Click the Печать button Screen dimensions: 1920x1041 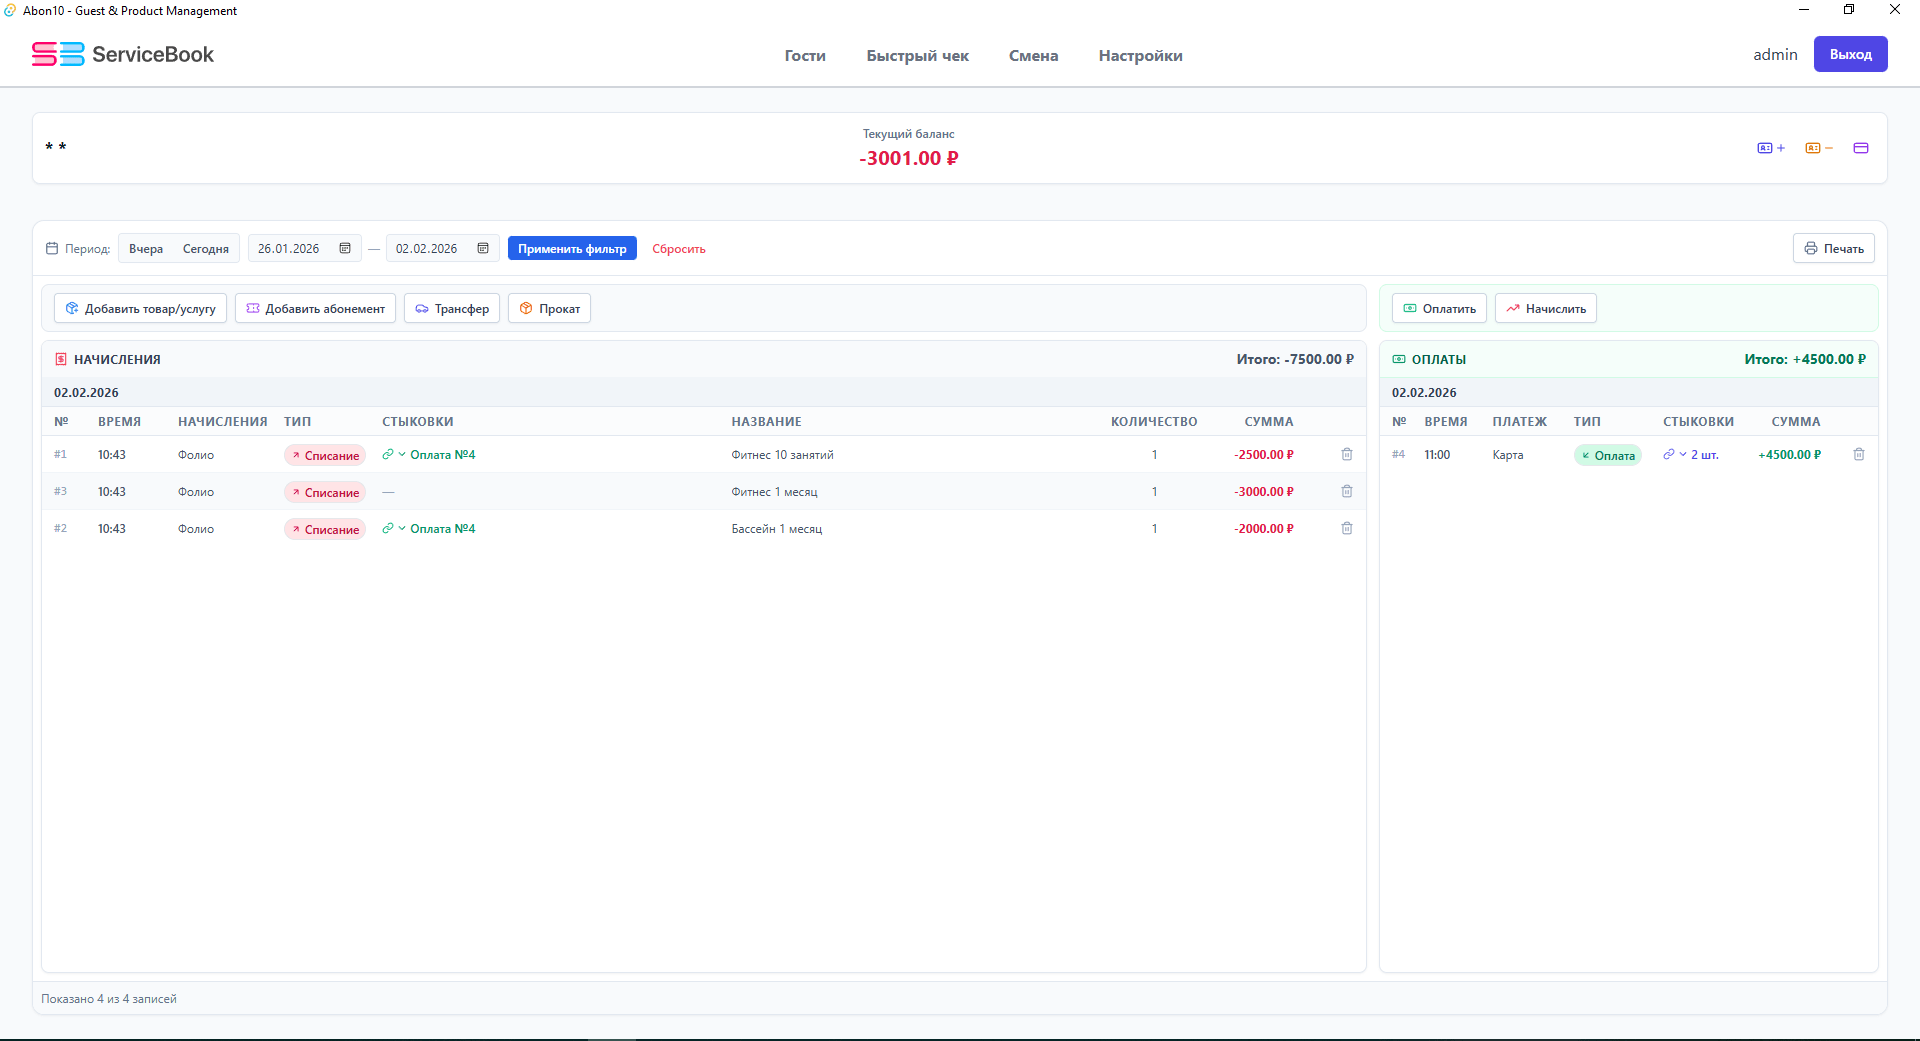1833,248
